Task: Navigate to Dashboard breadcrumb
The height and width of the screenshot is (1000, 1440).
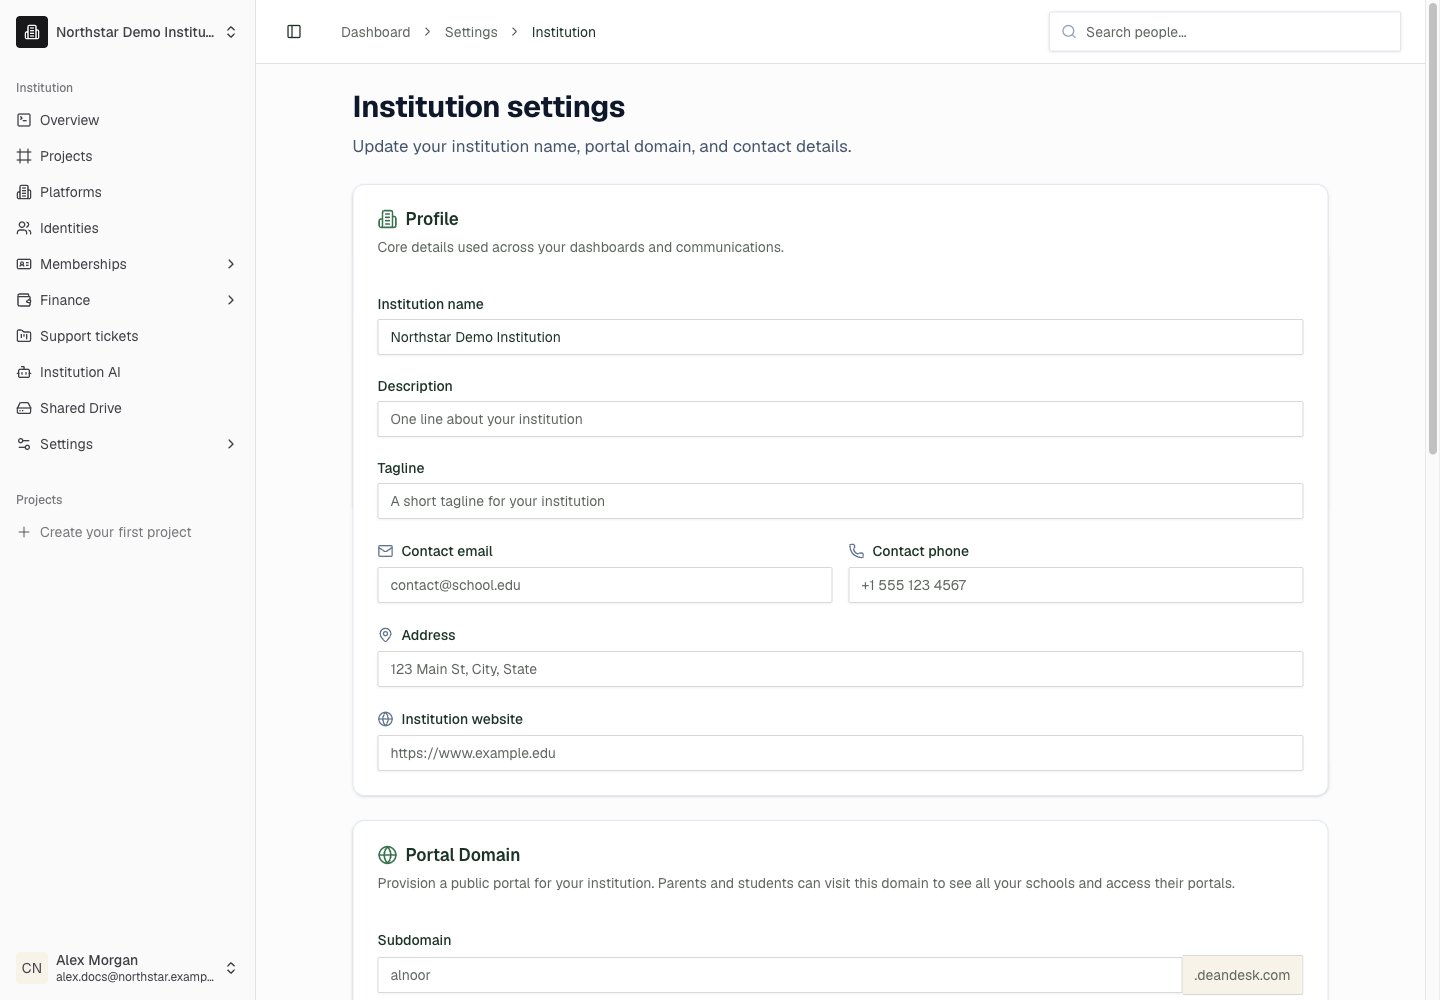Action: tap(375, 32)
